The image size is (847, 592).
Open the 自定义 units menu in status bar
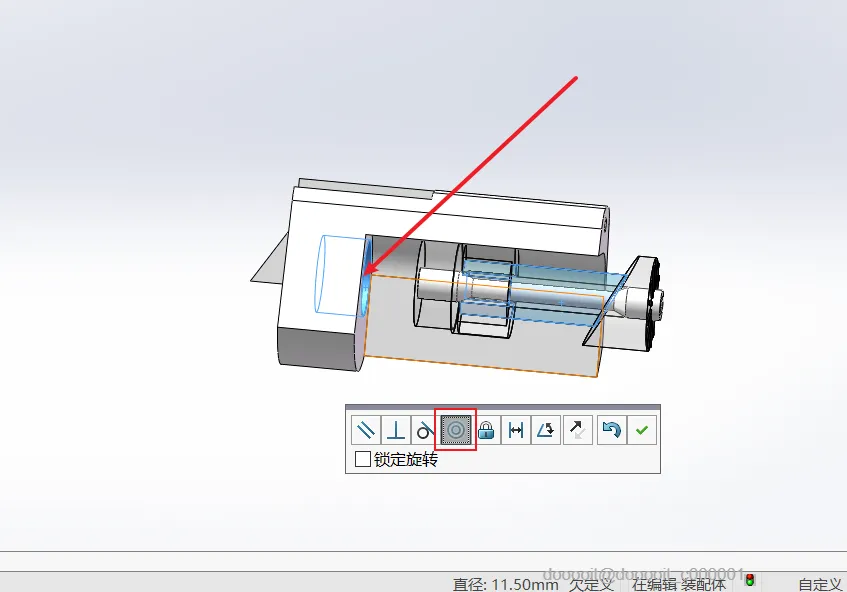pos(820,584)
